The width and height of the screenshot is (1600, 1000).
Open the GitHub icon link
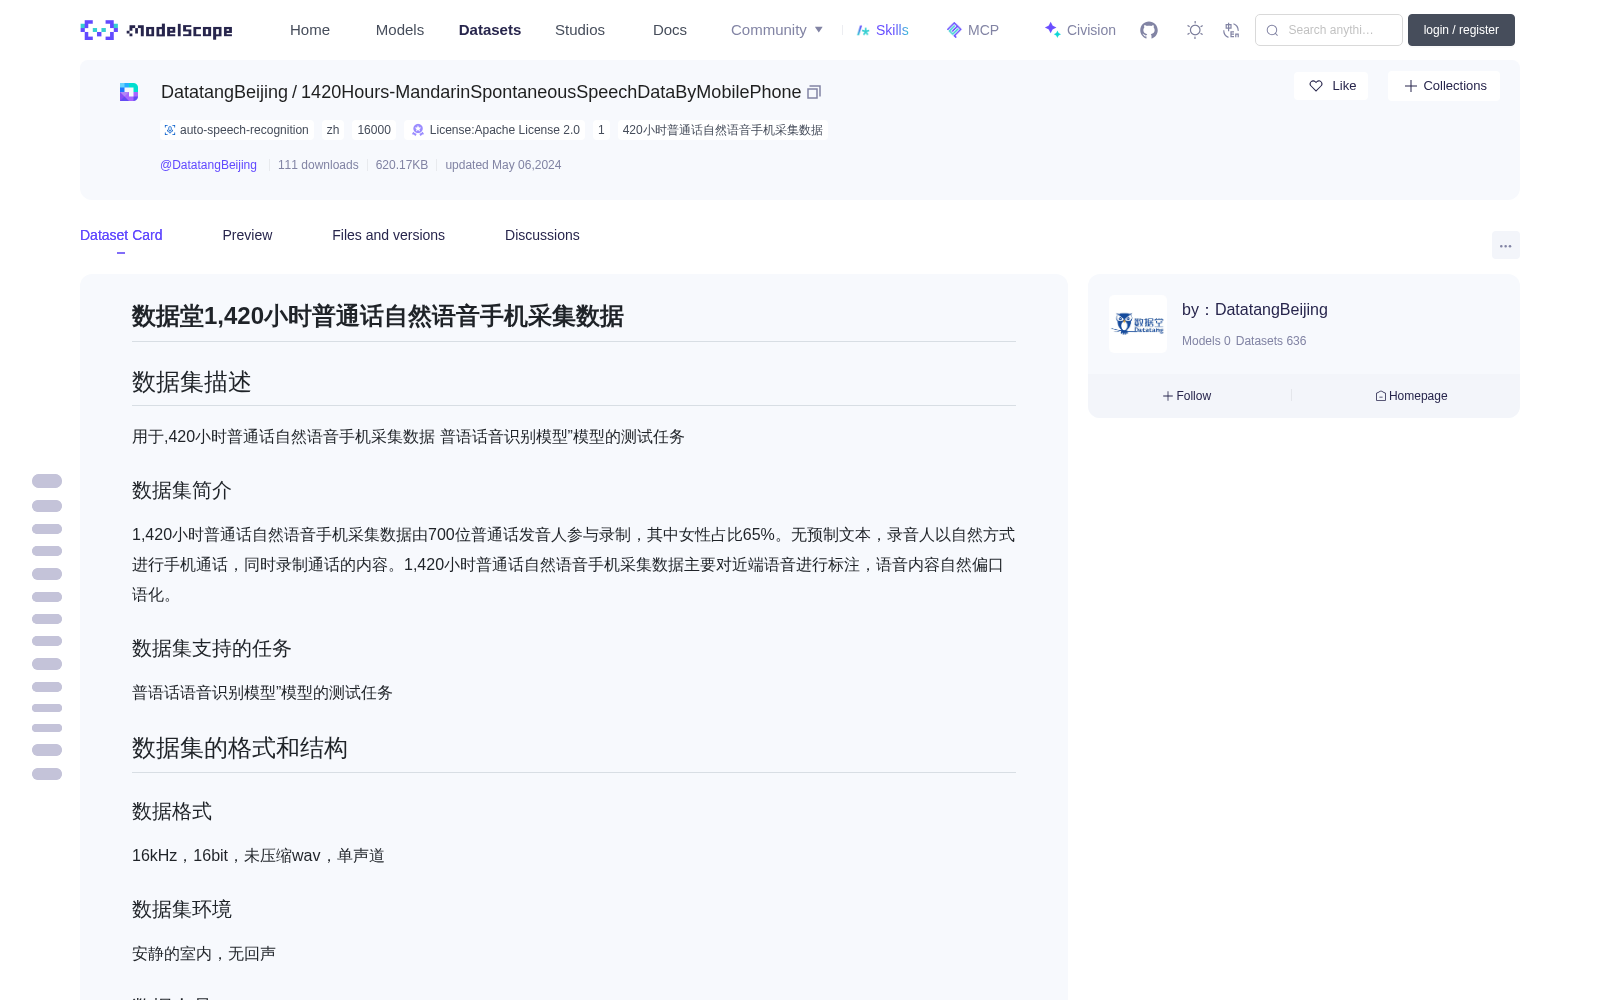[1149, 30]
